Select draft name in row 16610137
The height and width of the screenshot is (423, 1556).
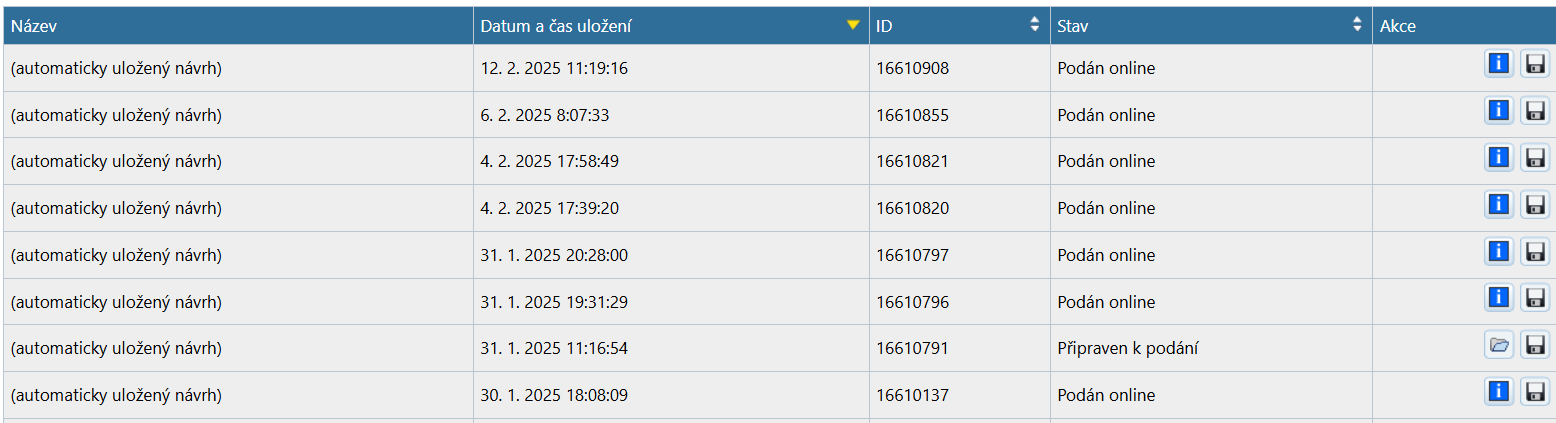coord(116,395)
